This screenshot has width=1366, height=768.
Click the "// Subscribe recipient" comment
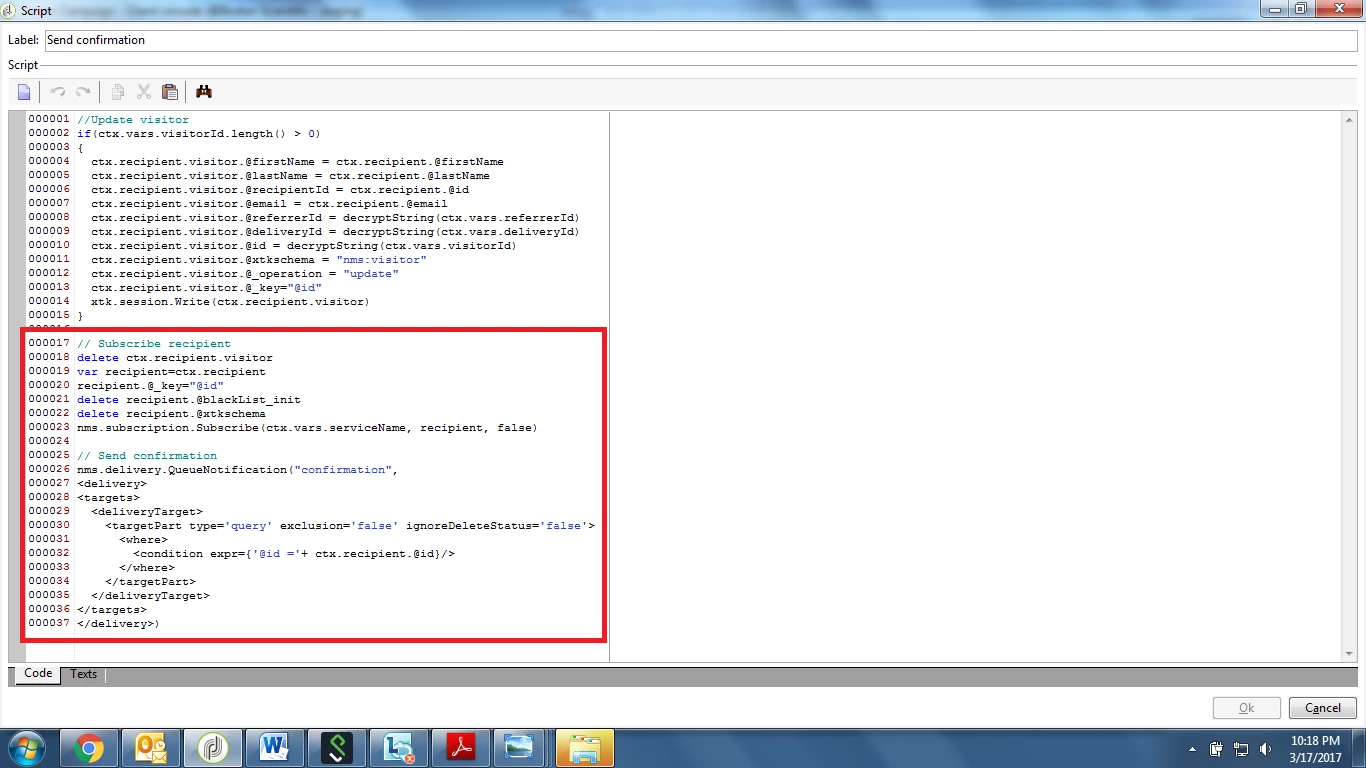[154, 344]
